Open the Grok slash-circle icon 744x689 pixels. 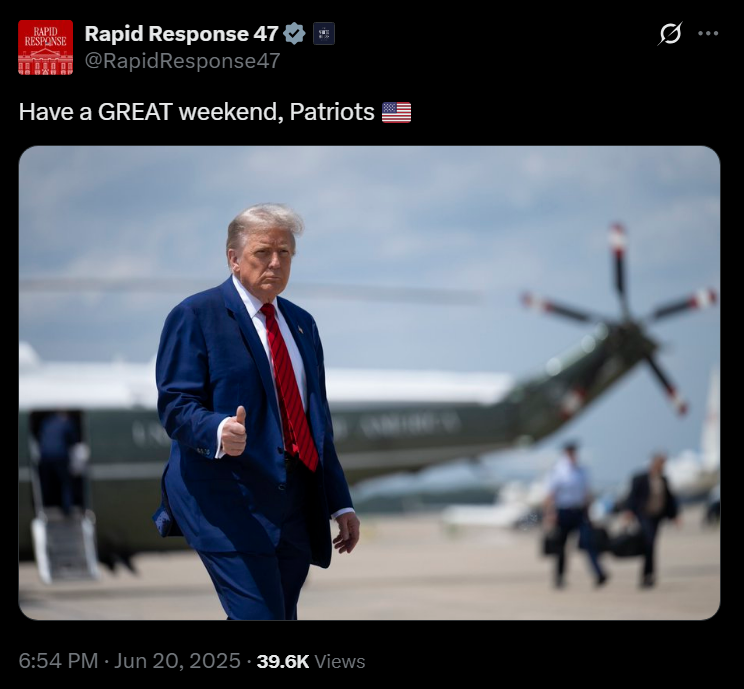pos(670,34)
